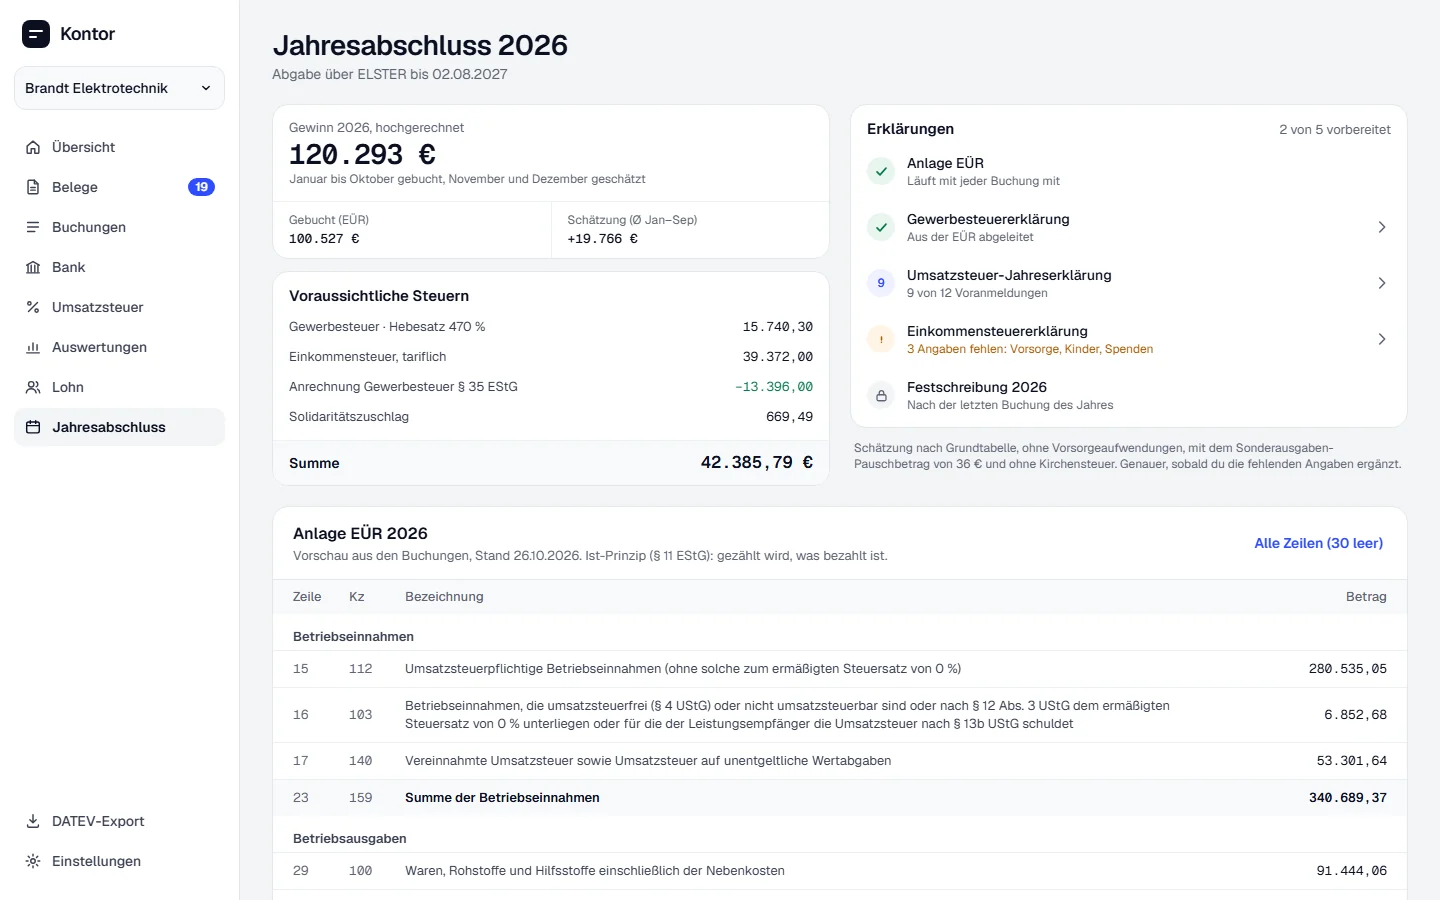Image resolution: width=1440 pixels, height=900 pixels.
Task: Click the Summe value '42.385,79 €'
Action: pos(757,462)
